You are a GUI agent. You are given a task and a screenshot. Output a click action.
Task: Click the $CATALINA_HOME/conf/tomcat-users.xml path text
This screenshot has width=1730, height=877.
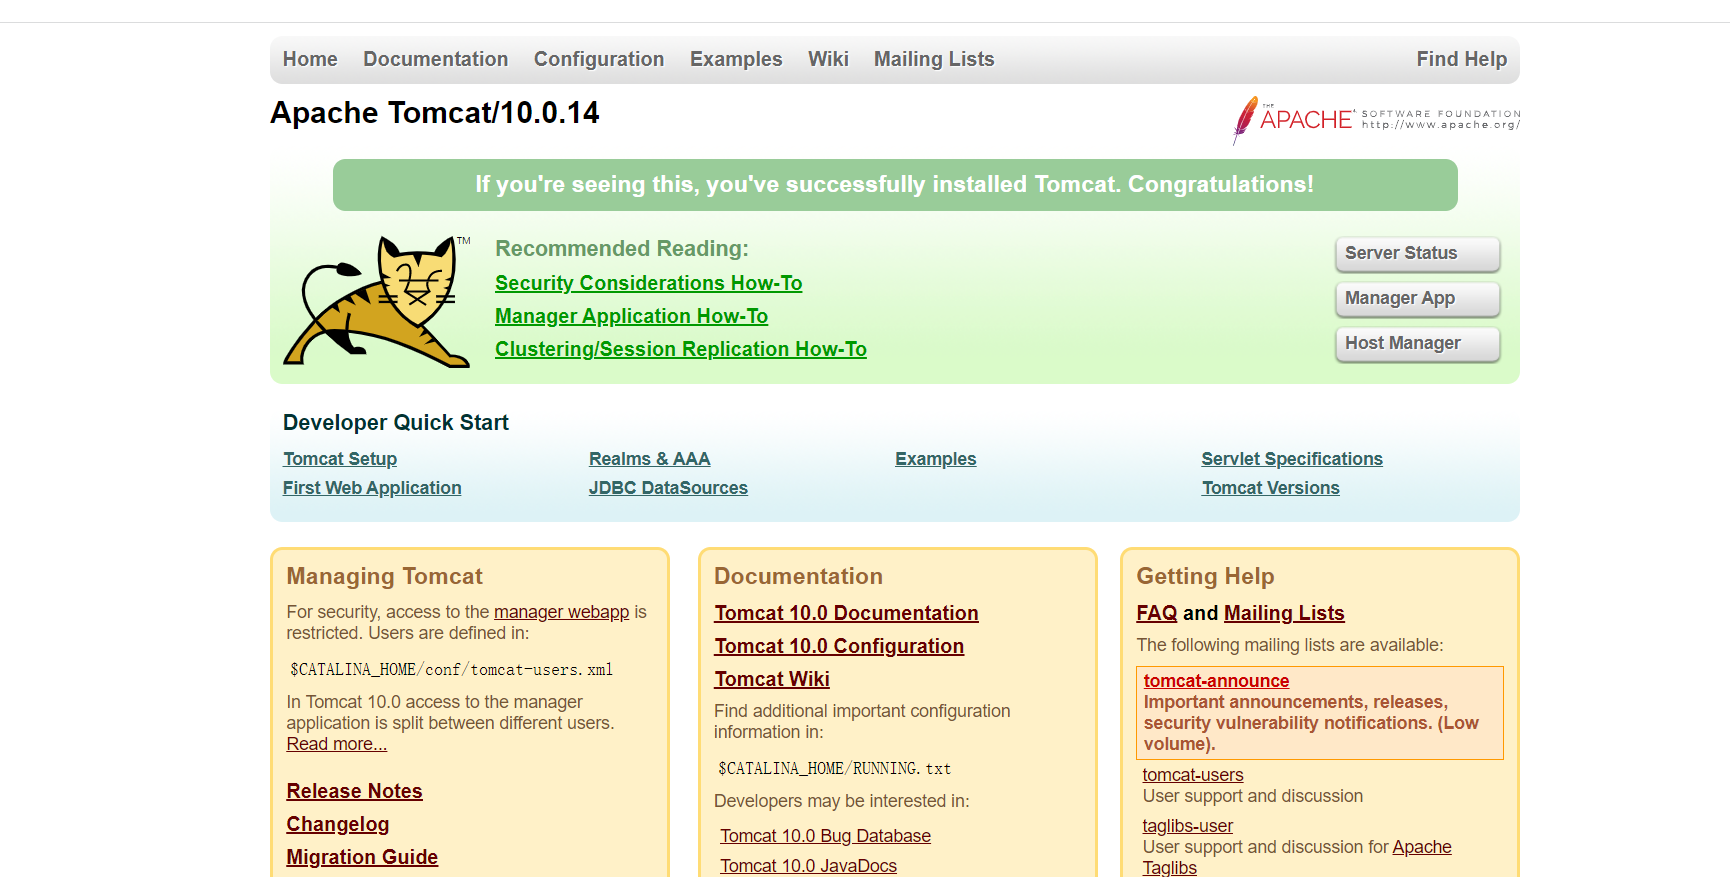click(x=452, y=670)
